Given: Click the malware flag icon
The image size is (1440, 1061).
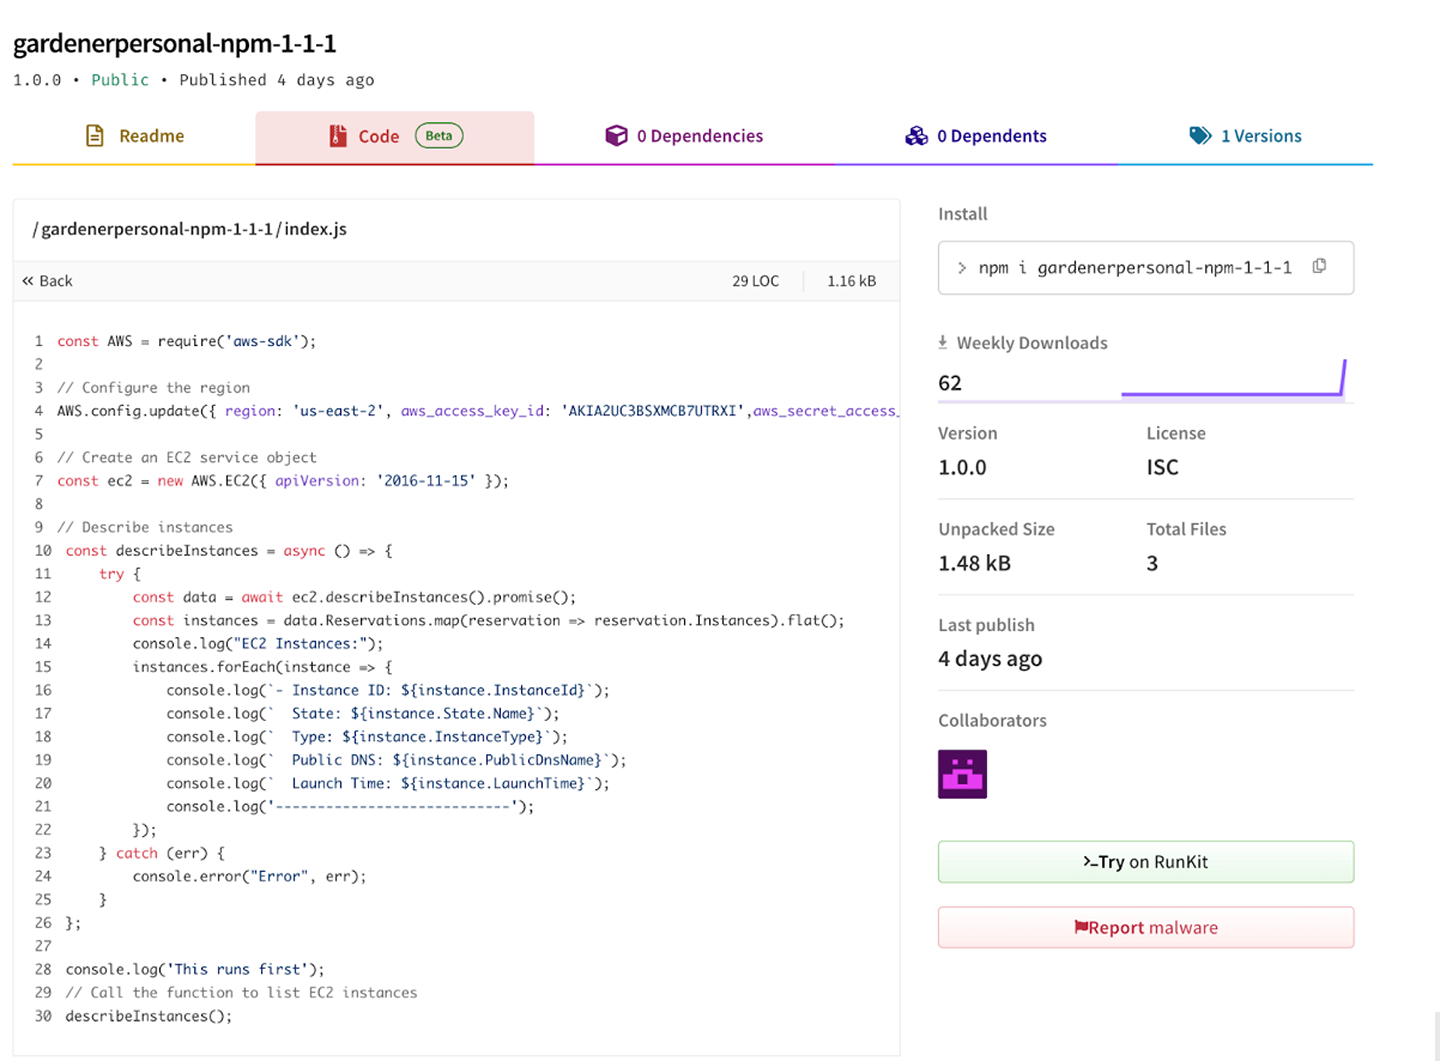Looking at the screenshot, I should click(x=1081, y=927).
